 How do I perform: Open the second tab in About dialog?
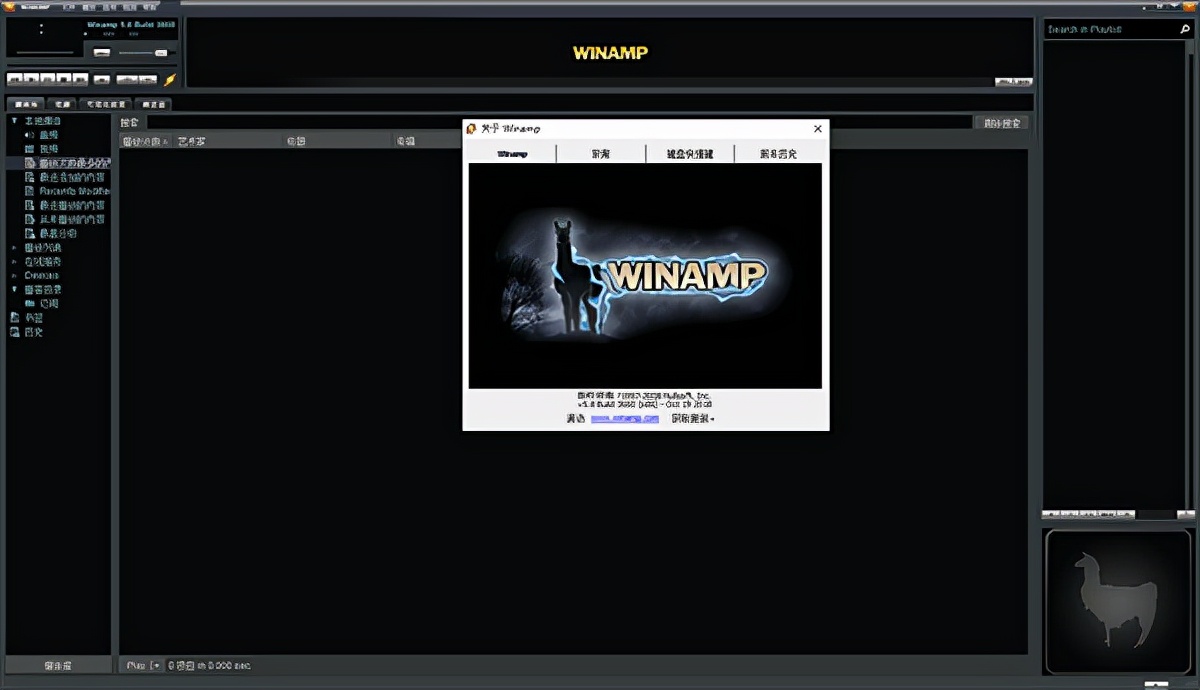click(601, 154)
